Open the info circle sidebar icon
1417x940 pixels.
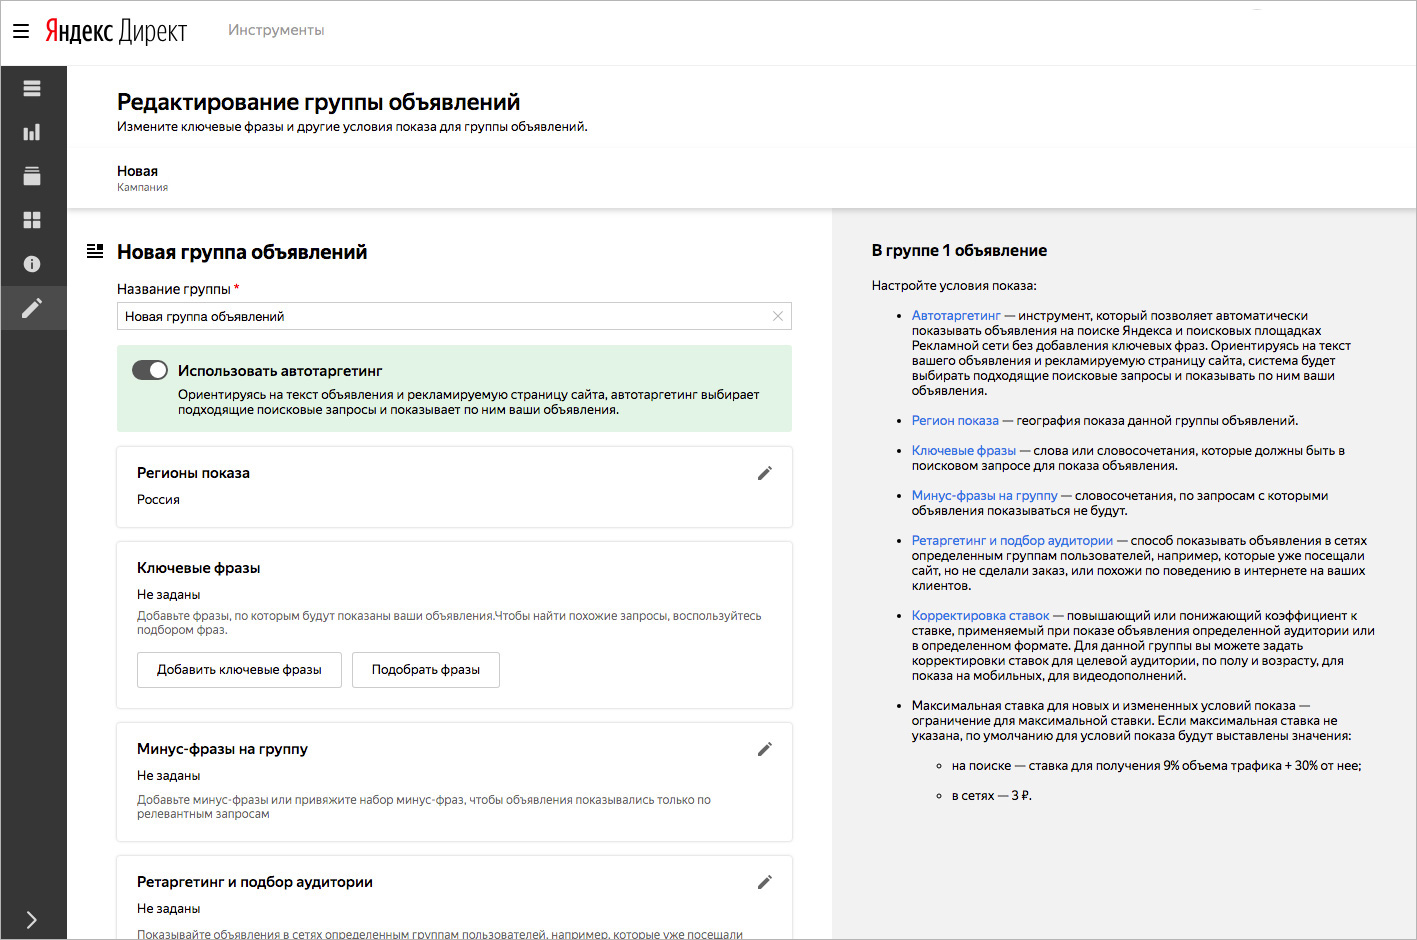click(32, 264)
